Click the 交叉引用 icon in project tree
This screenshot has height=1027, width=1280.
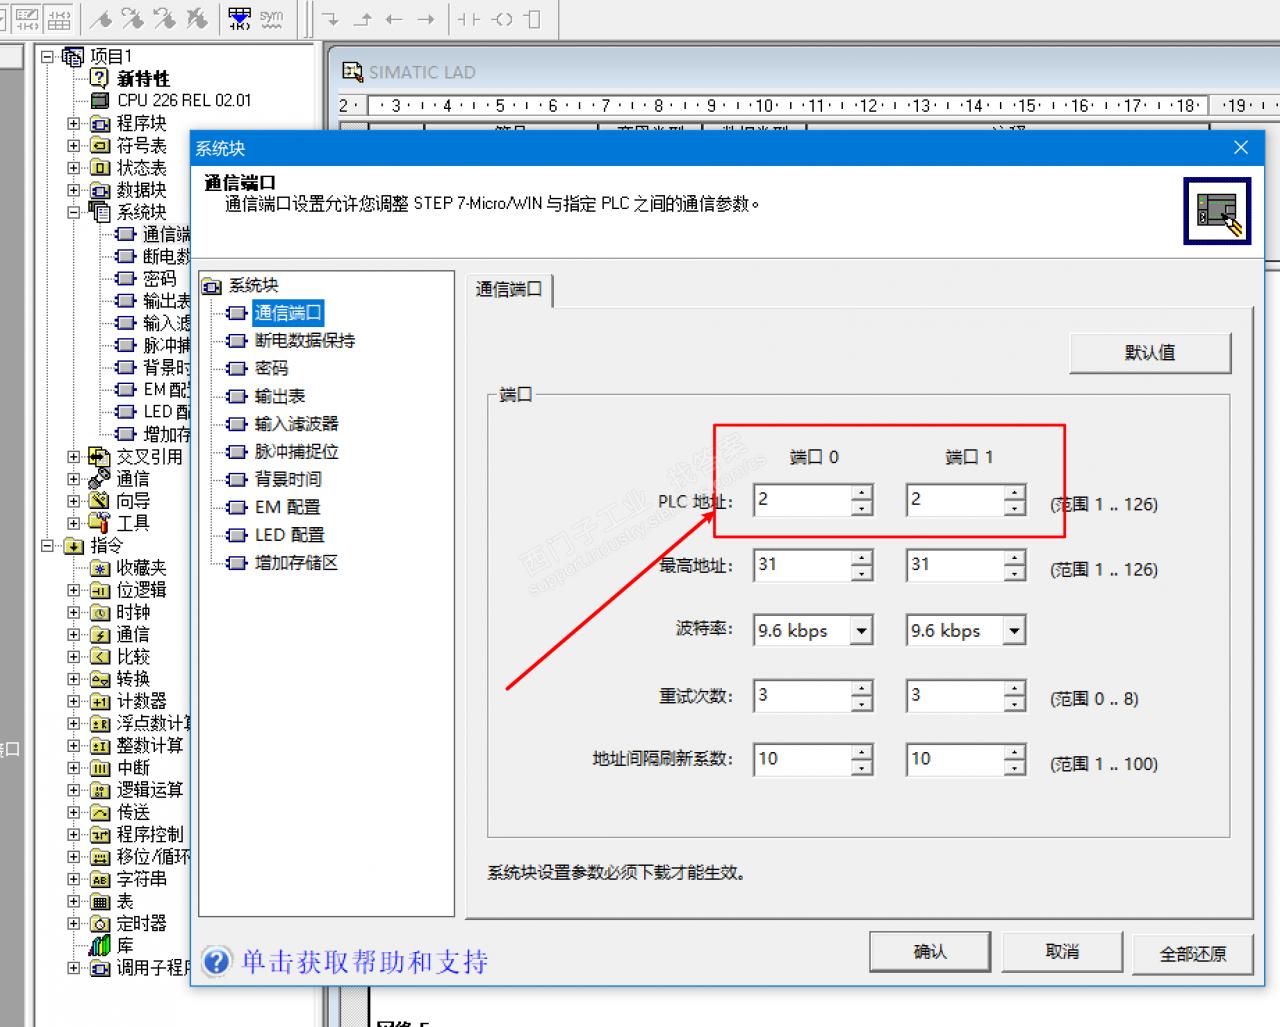point(99,457)
